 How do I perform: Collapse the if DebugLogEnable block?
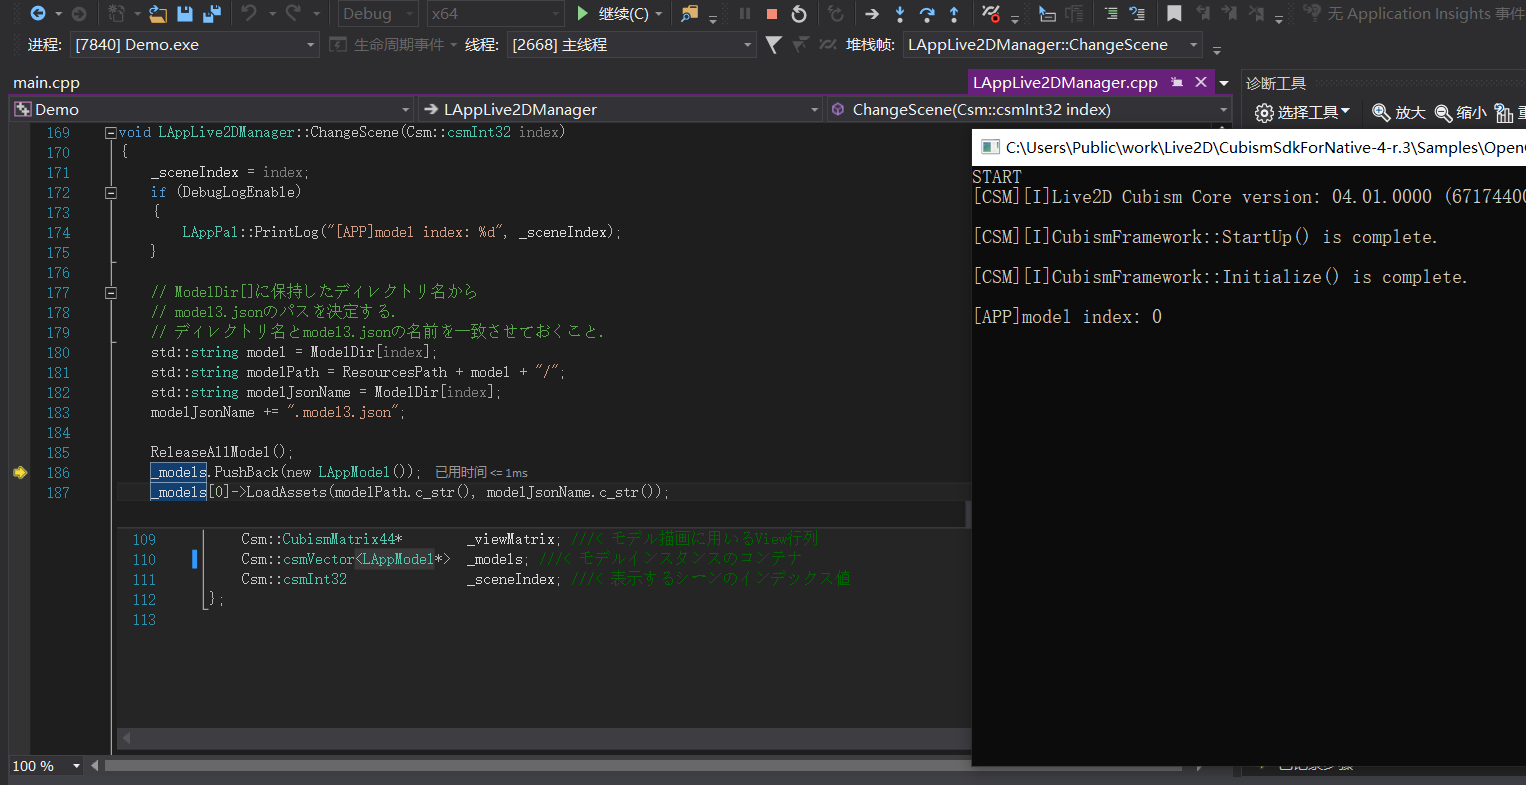[111, 192]
